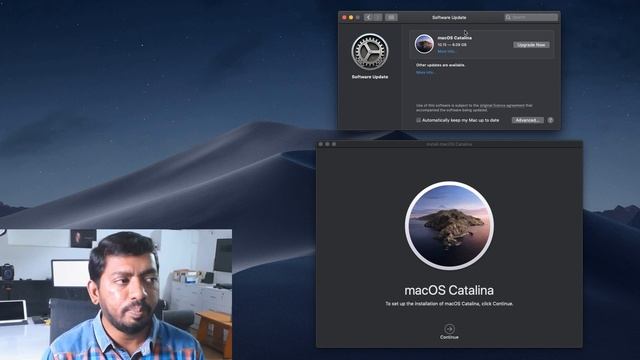Click the Software Update gear icon
Image resolution: width=640 pixels, height=360 pixels.
(370, 52)
